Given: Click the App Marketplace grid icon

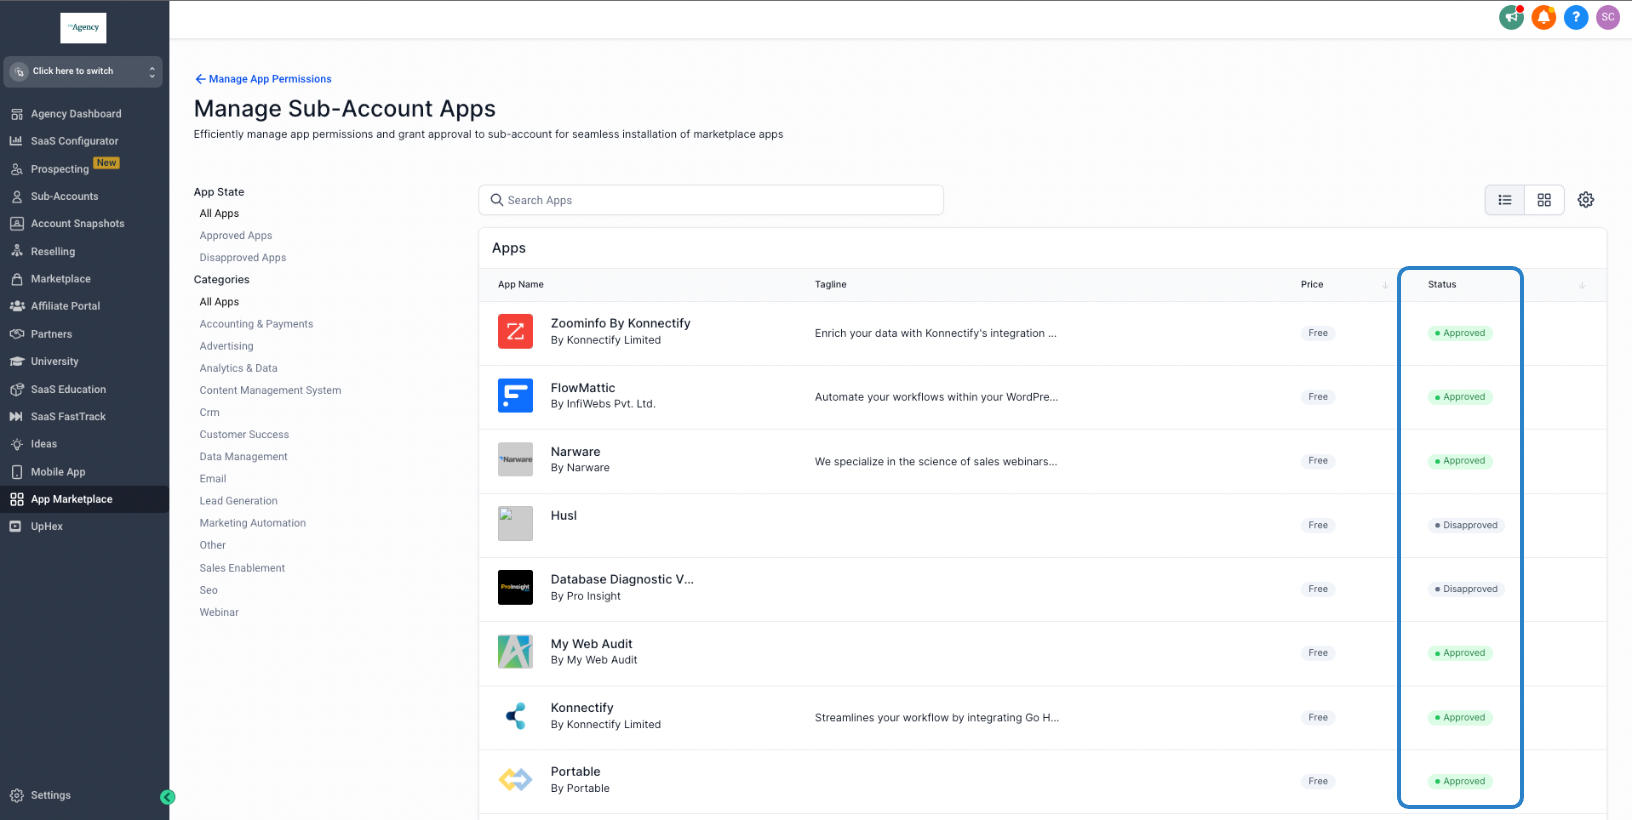Looking at the screenshot, I should 17,499.
